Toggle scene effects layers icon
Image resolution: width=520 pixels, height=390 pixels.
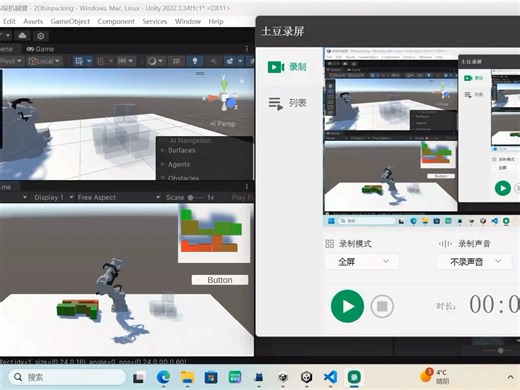230,61
